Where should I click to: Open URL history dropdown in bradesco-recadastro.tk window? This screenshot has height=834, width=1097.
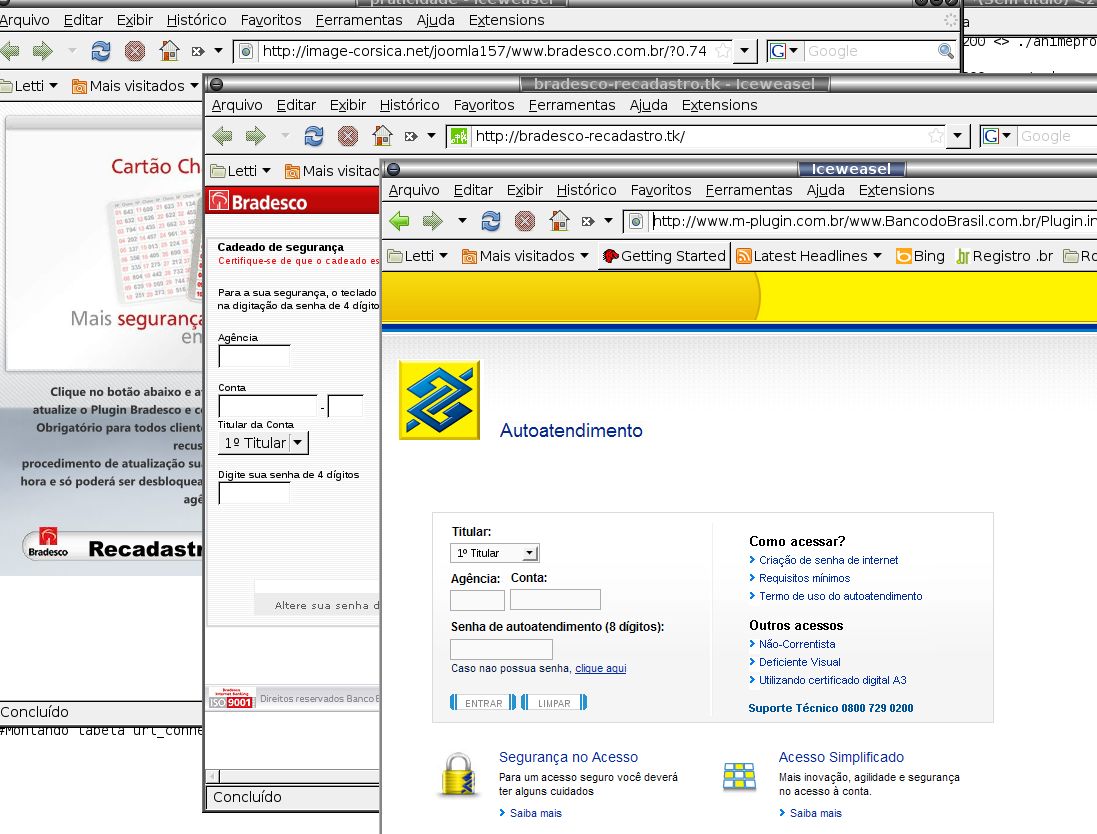(x=958, y=136)
